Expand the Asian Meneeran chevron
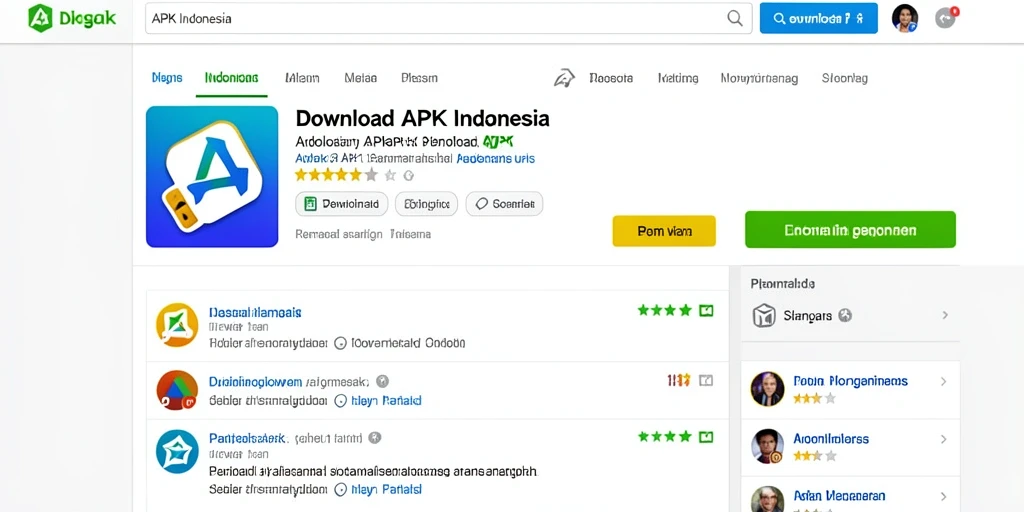The width and height of the screenshot is (1024, 512). [x=944, y=497]
